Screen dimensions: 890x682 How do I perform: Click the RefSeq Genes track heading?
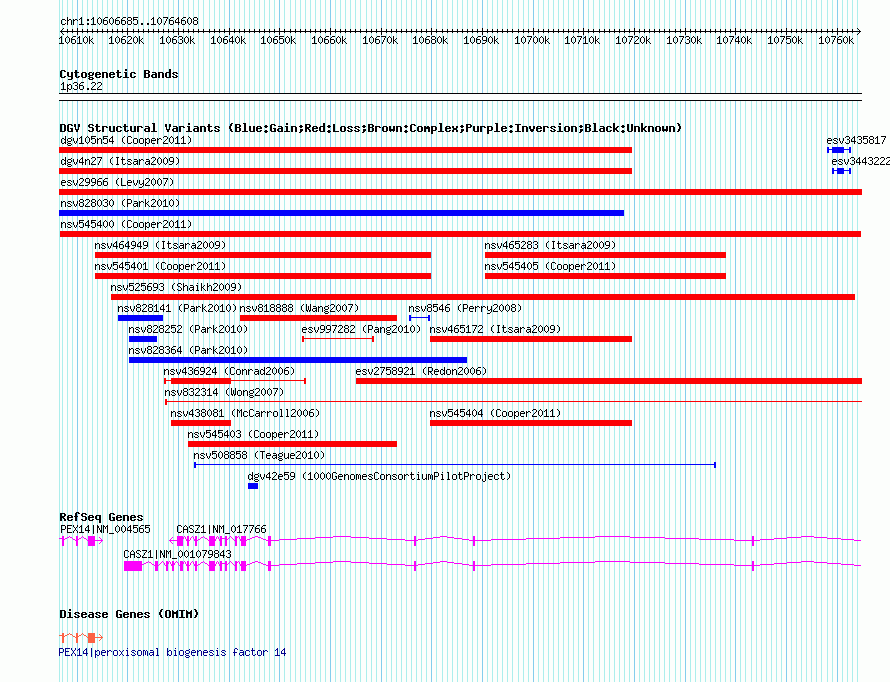click(101, 517)
